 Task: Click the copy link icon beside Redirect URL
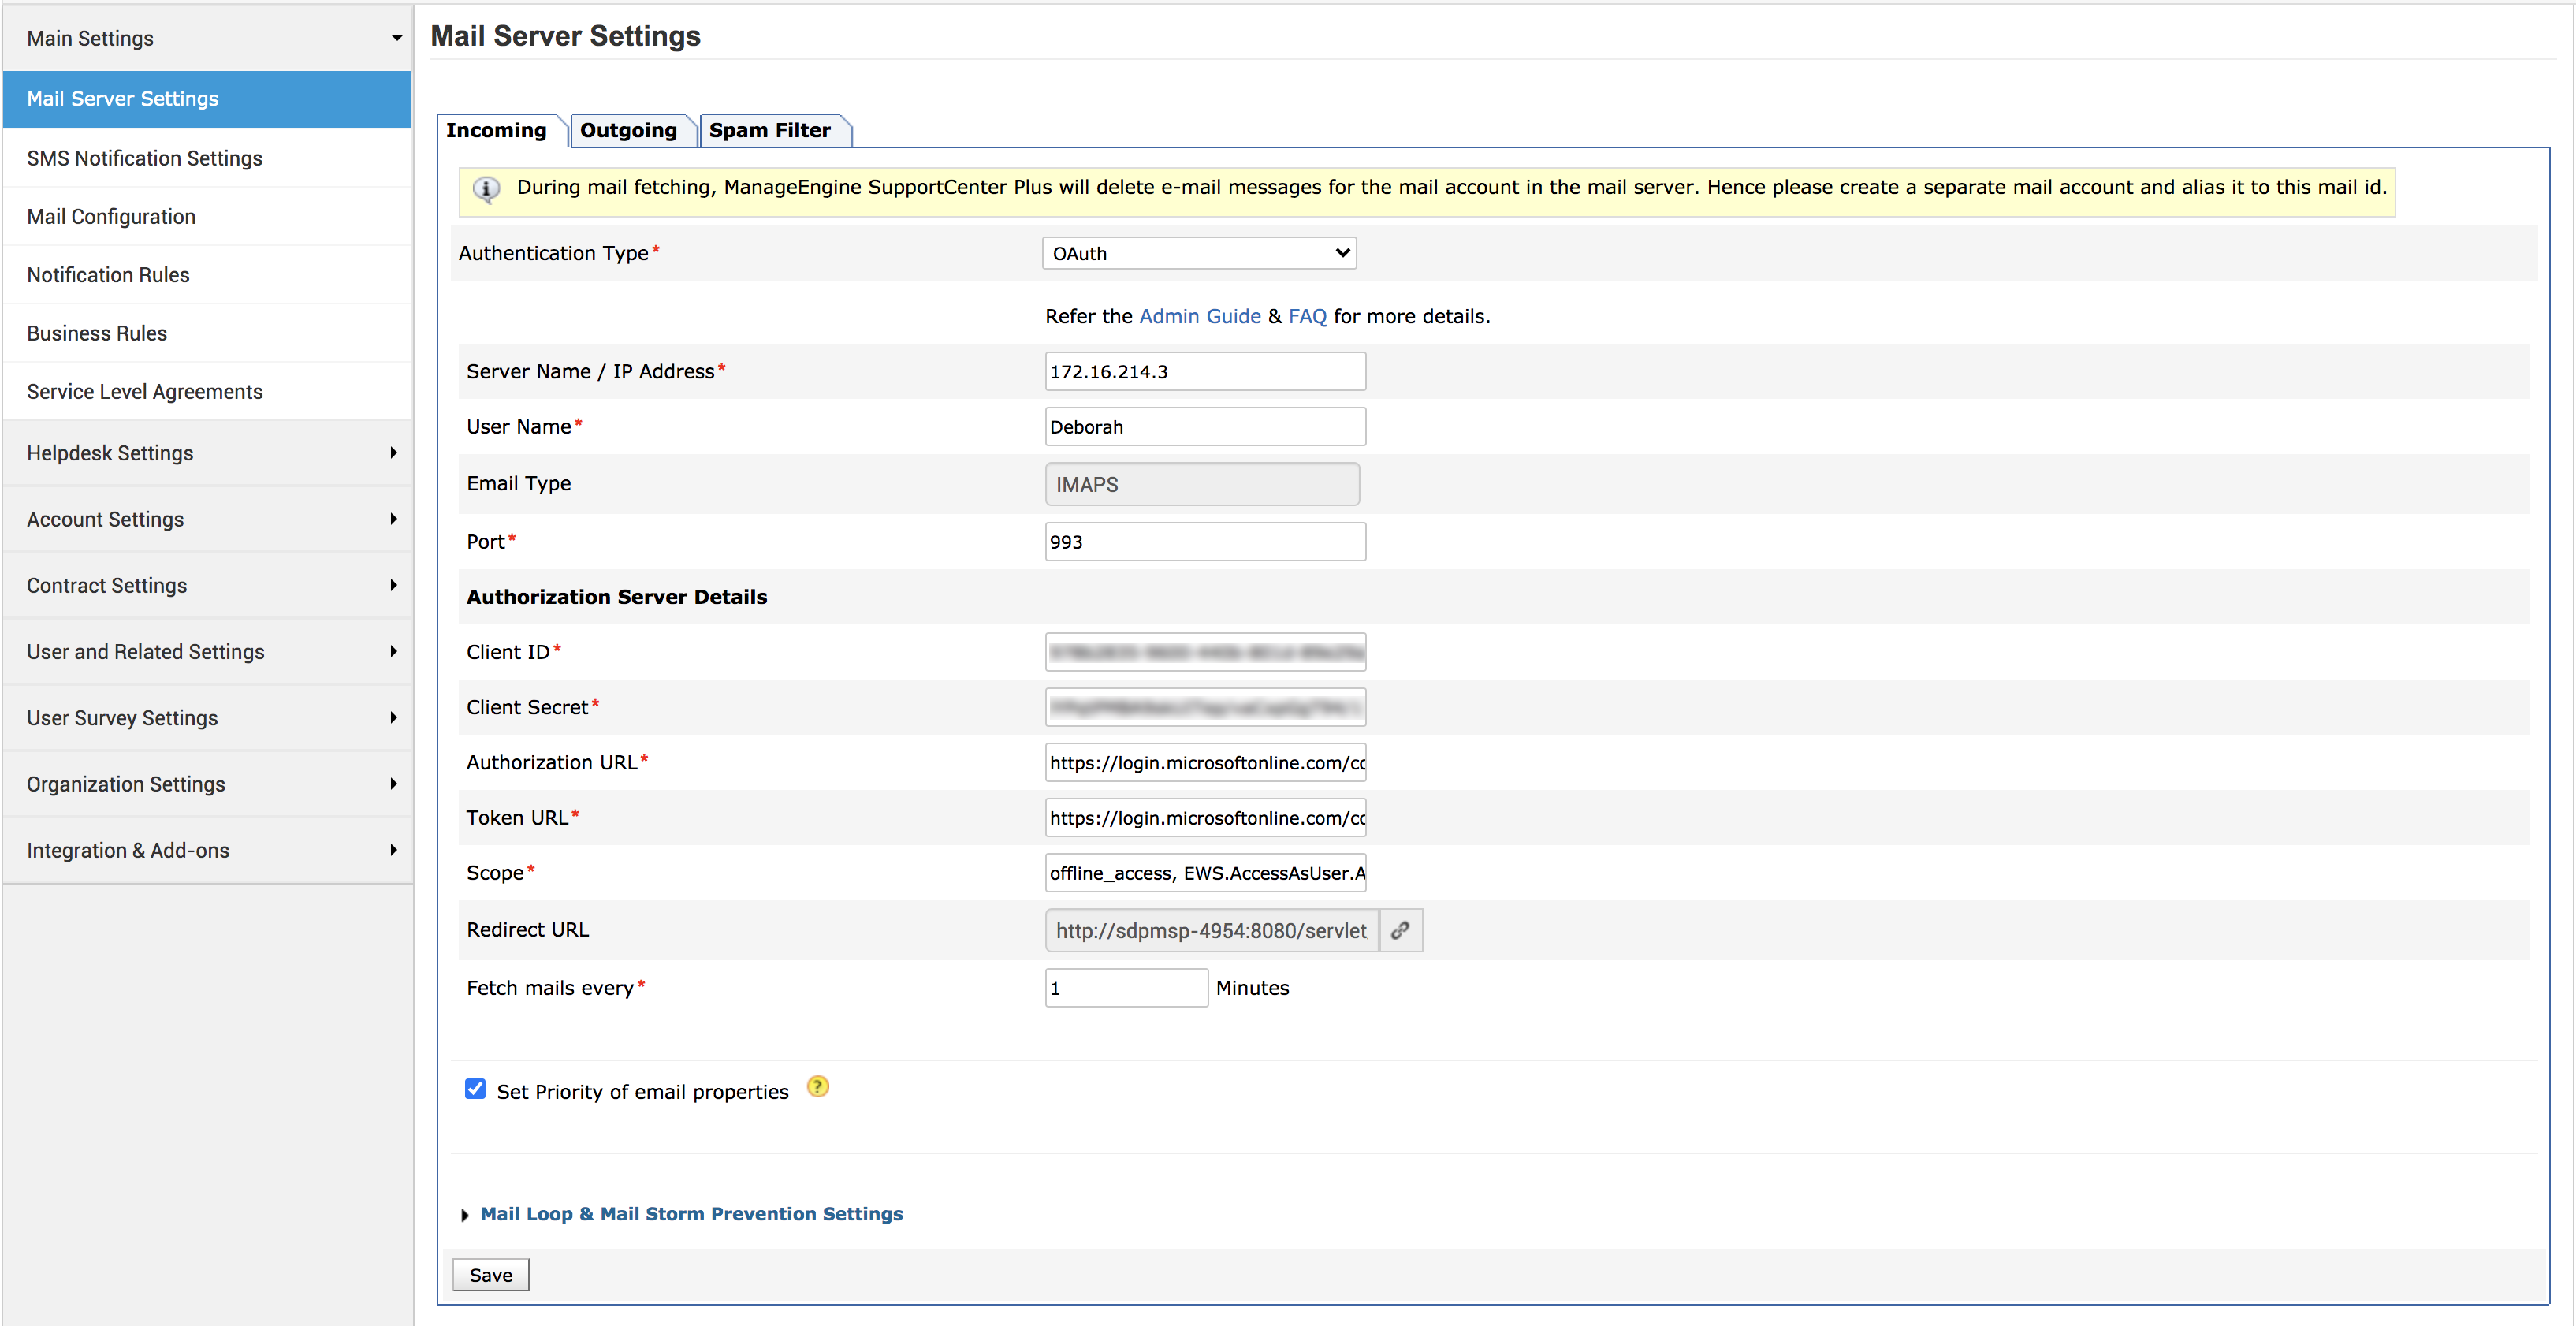(1400, 930)
